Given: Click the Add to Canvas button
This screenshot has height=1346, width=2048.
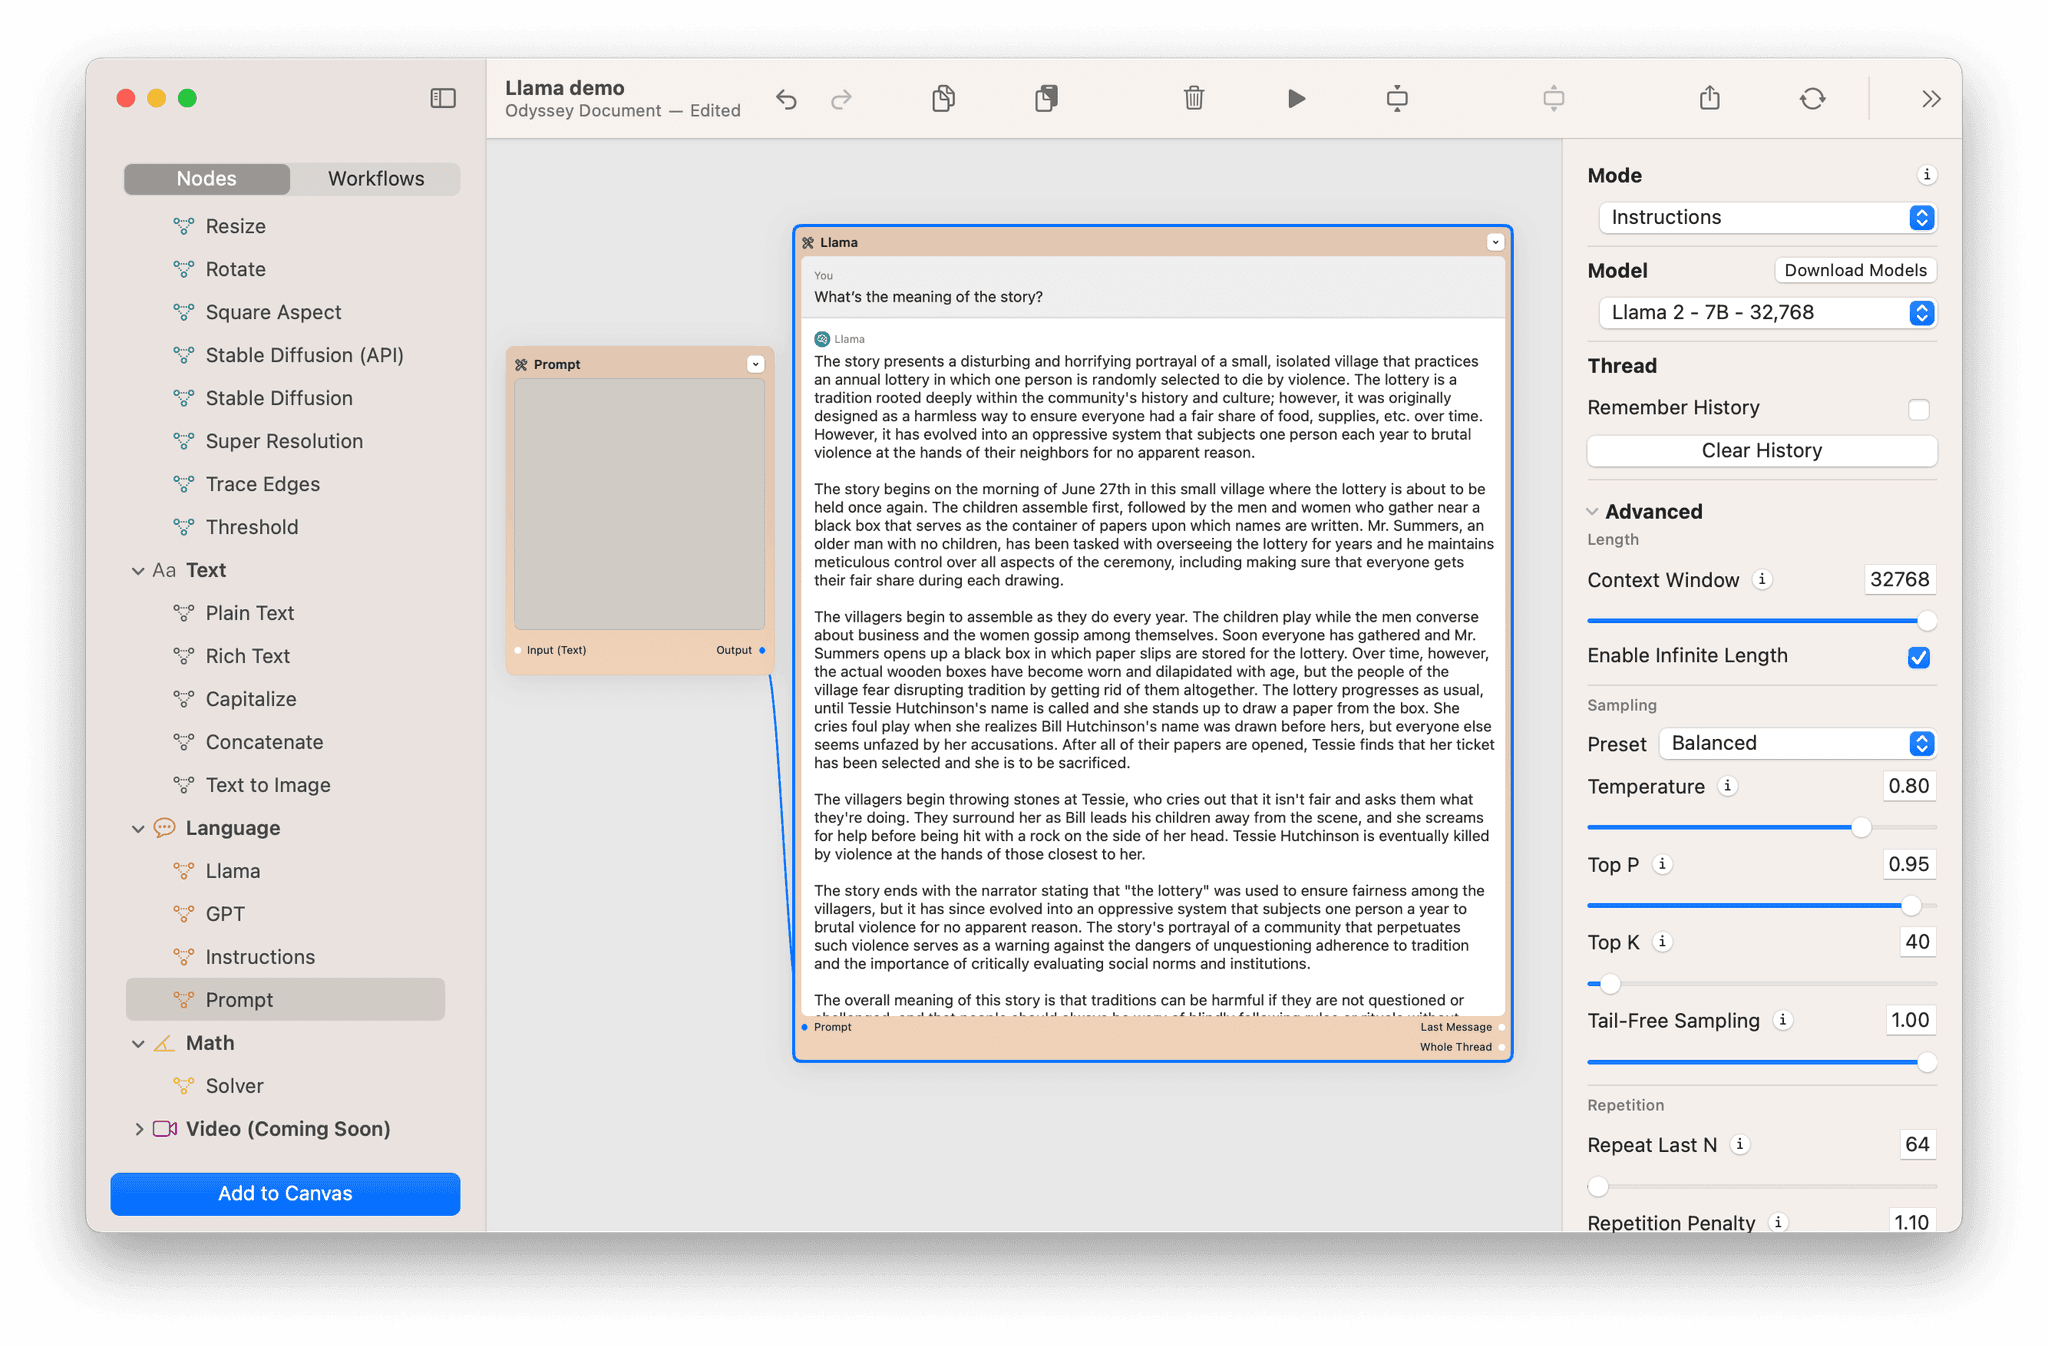Looking at the screenshot, I should pyautogui.click(x=285, y=1194).
